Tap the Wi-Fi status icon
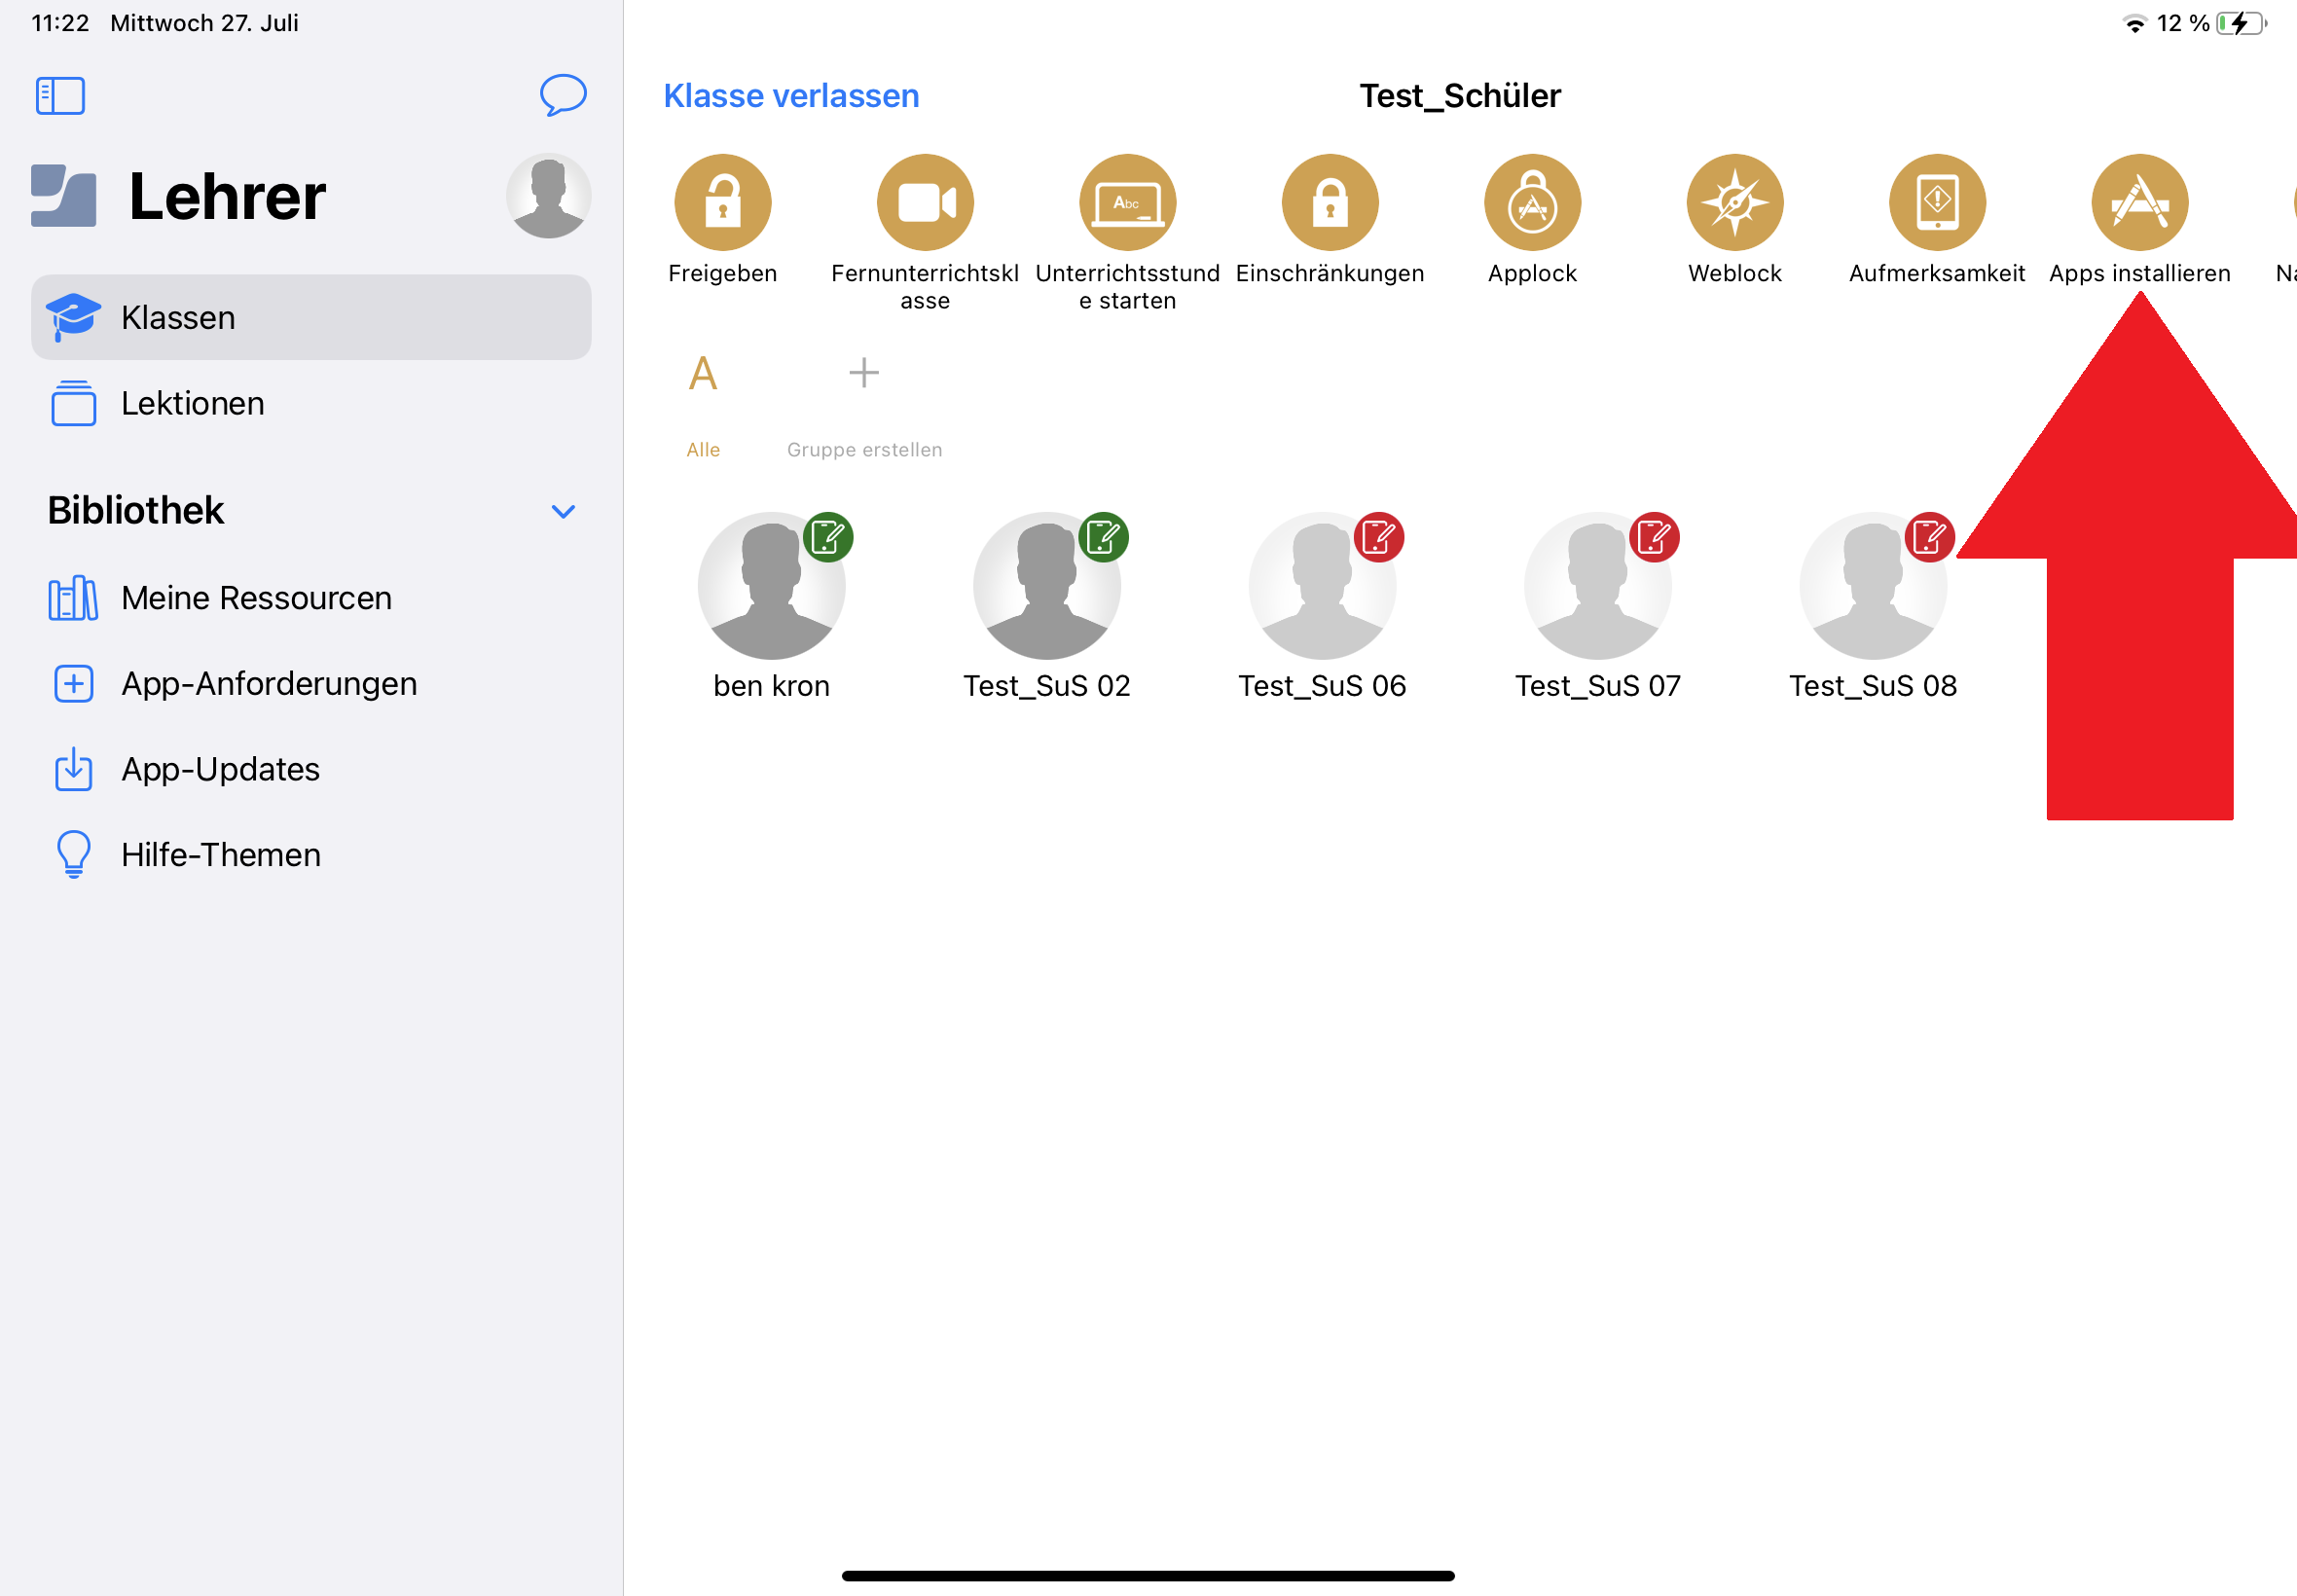Image resolution: width=2297 pixels, height=1596 pixels. [2134, 23]
